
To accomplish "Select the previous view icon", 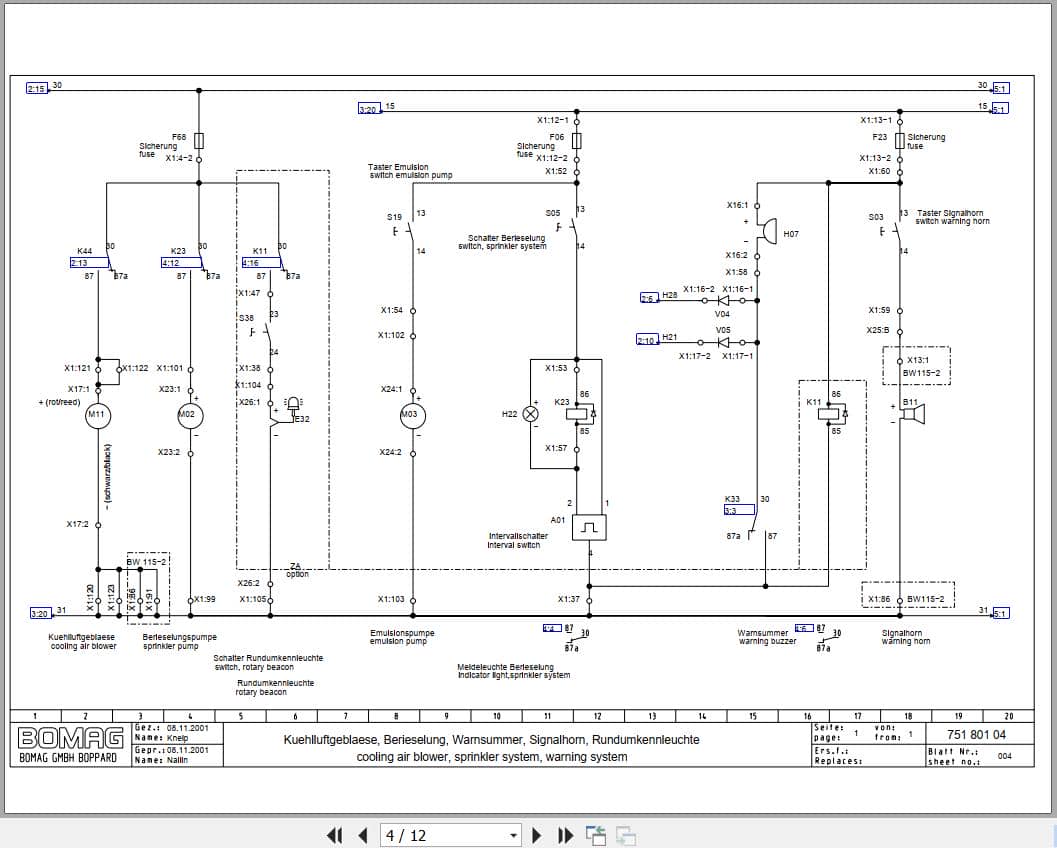I will pos(595,833).
